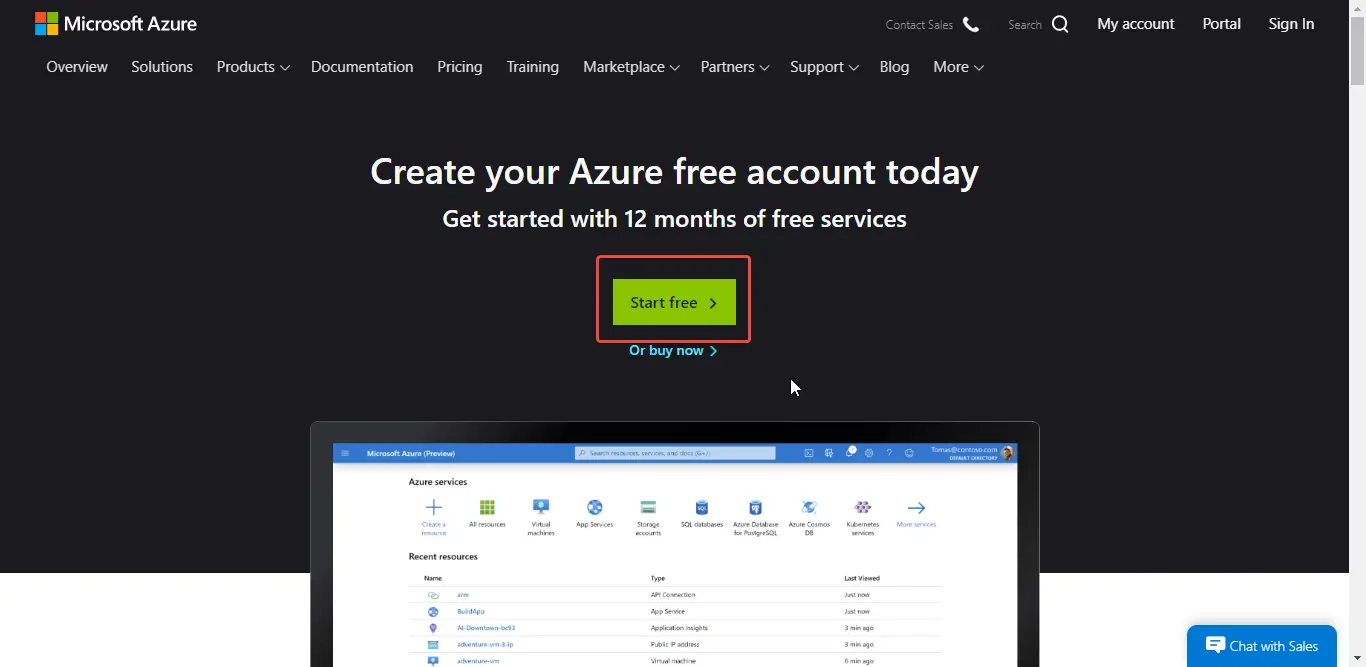Click the More services arrow icon in preview
The image size is (1366, 667).
(x=916, y=508)
